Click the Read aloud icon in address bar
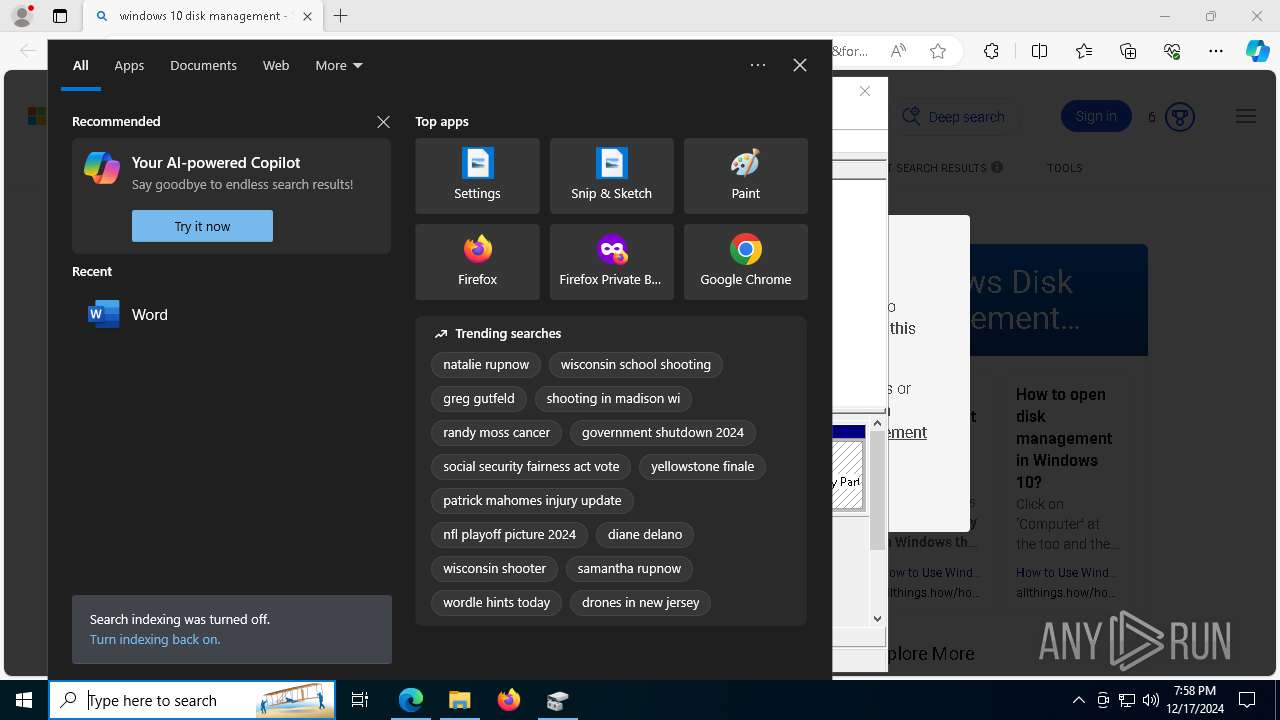The image size is (1280, 720). (x=898, y=51)
